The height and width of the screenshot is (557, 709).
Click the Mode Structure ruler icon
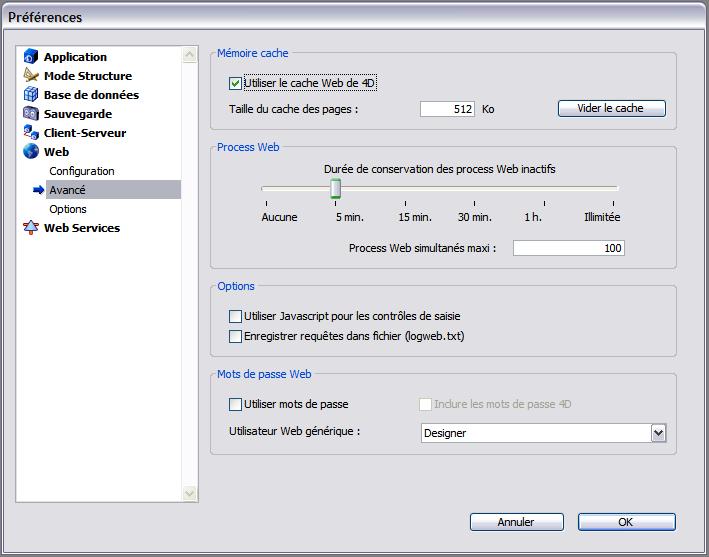pyautogui.click(x=30, y=76)
